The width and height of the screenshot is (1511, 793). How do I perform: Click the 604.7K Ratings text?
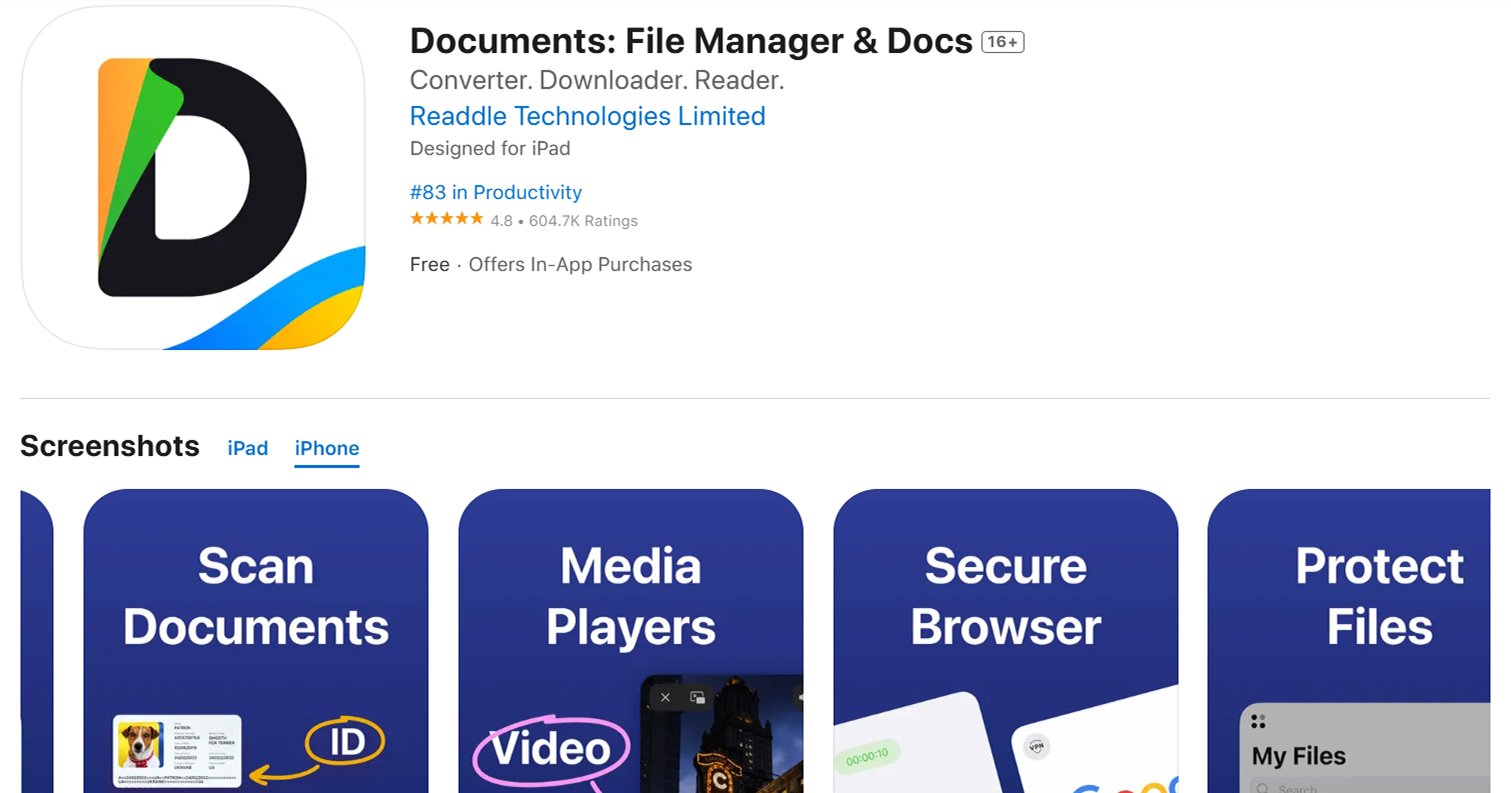coord(582,221)
